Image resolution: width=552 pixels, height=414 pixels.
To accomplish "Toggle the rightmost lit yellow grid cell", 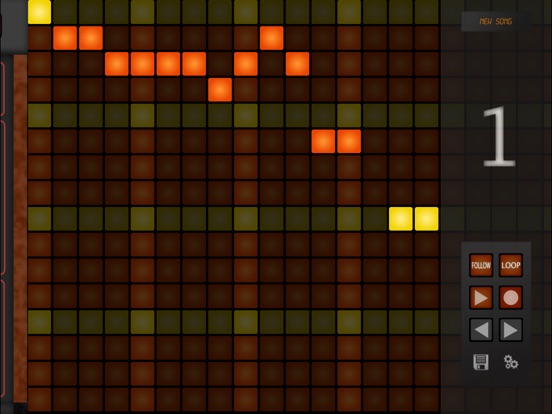I will (x=426, y=219).
